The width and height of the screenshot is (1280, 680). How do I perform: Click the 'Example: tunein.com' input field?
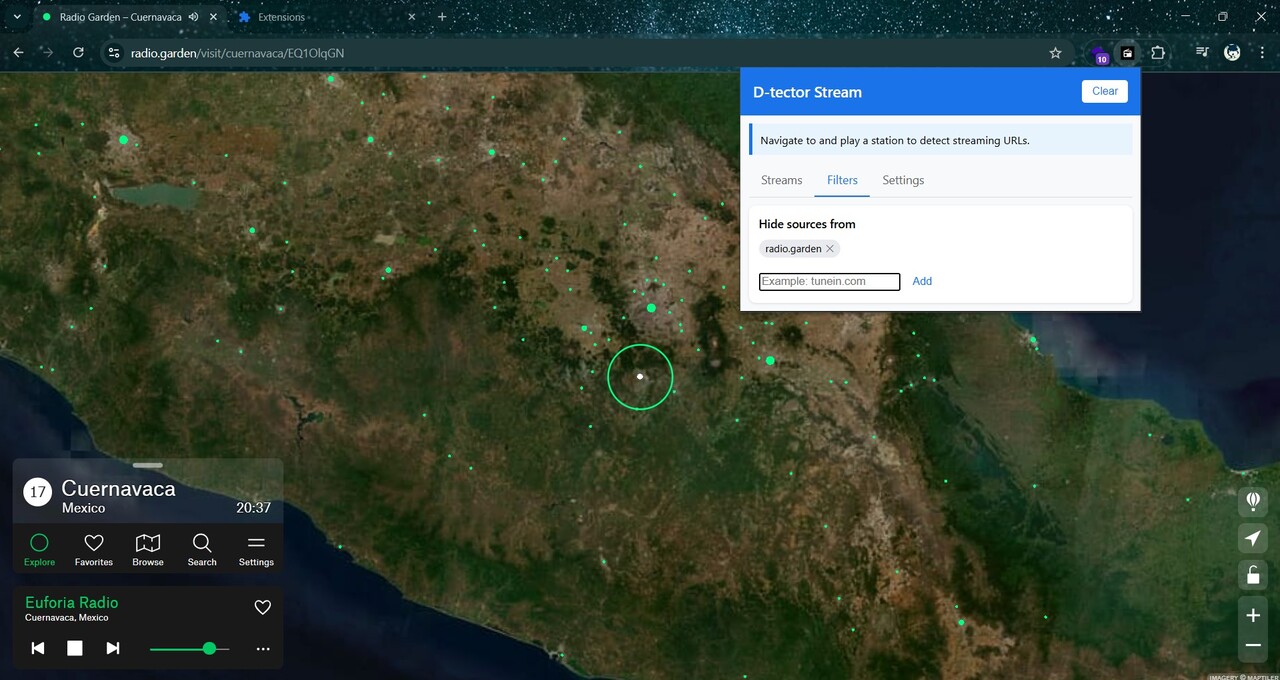(829, 282)
